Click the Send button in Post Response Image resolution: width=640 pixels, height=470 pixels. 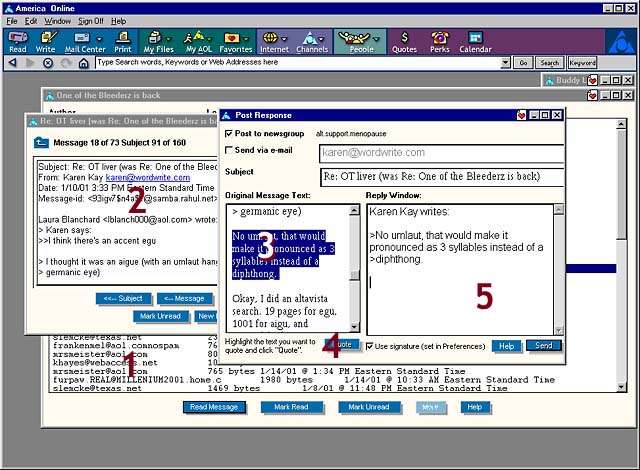[x=543, y=346]
